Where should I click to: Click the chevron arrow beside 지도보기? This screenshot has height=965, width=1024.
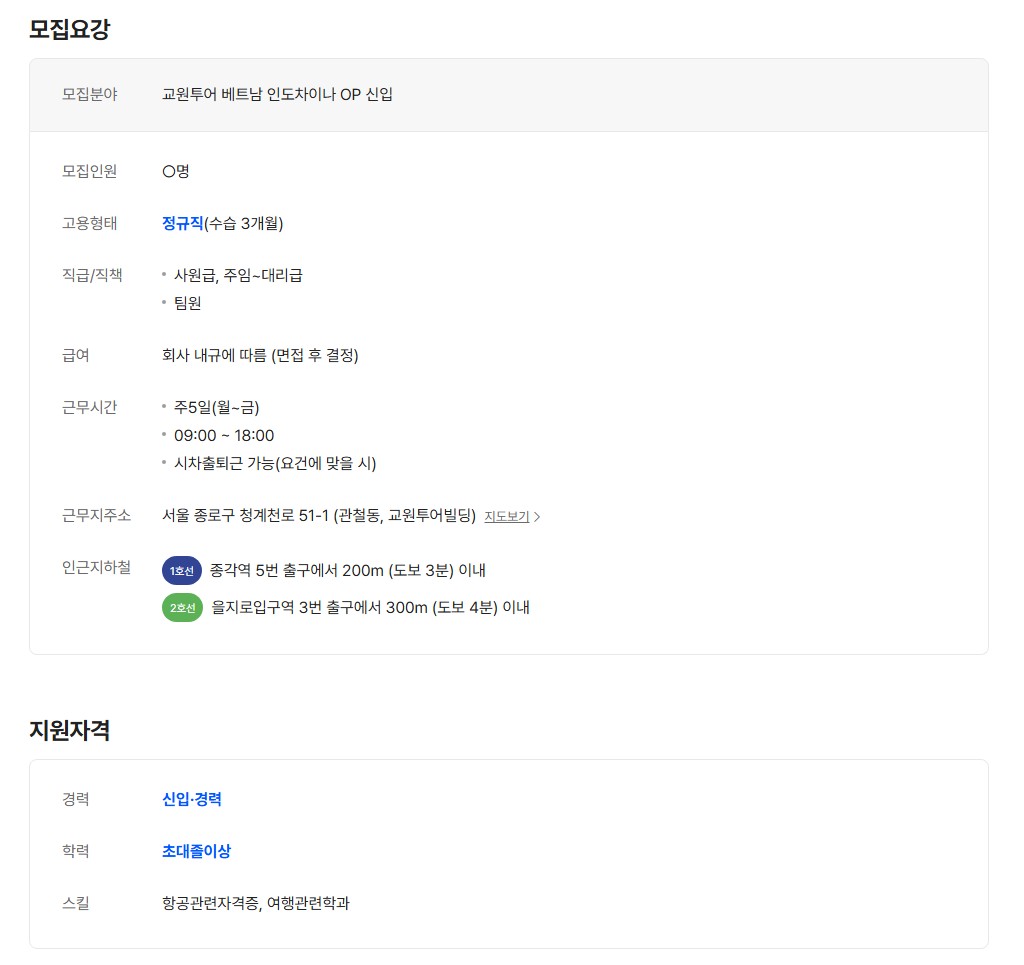coord(537,517)
